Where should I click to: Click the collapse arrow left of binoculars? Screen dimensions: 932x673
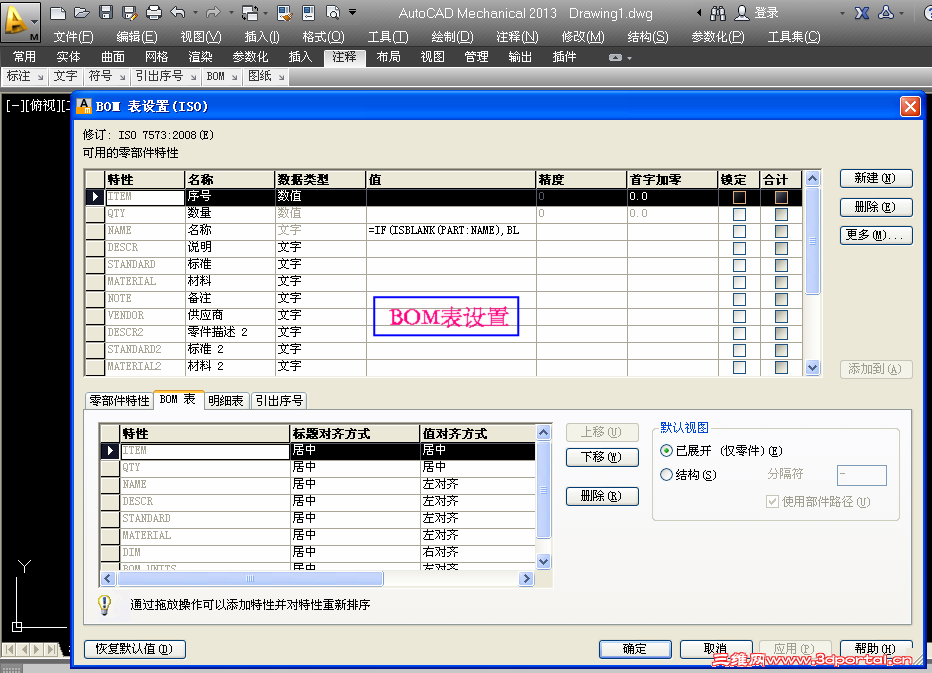pos(699,12)
